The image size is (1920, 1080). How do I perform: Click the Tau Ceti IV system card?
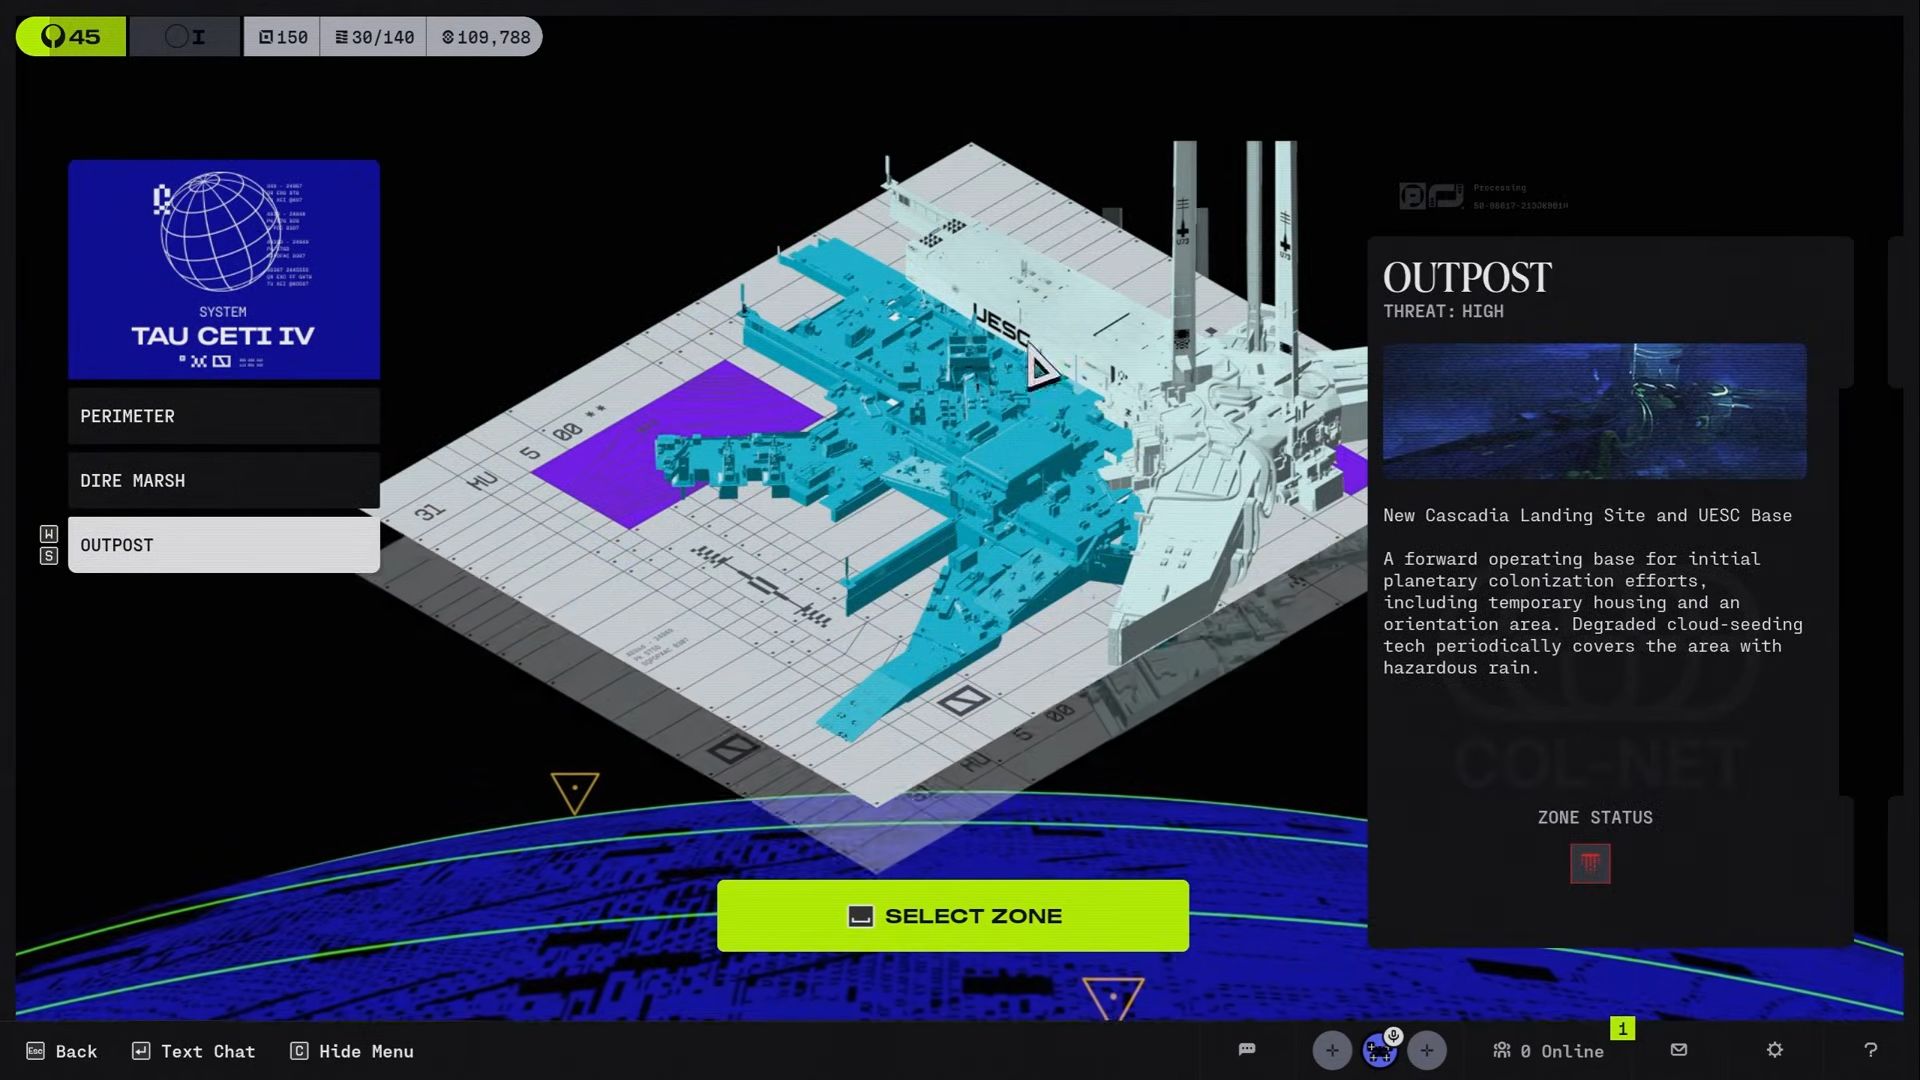point(224,270)
